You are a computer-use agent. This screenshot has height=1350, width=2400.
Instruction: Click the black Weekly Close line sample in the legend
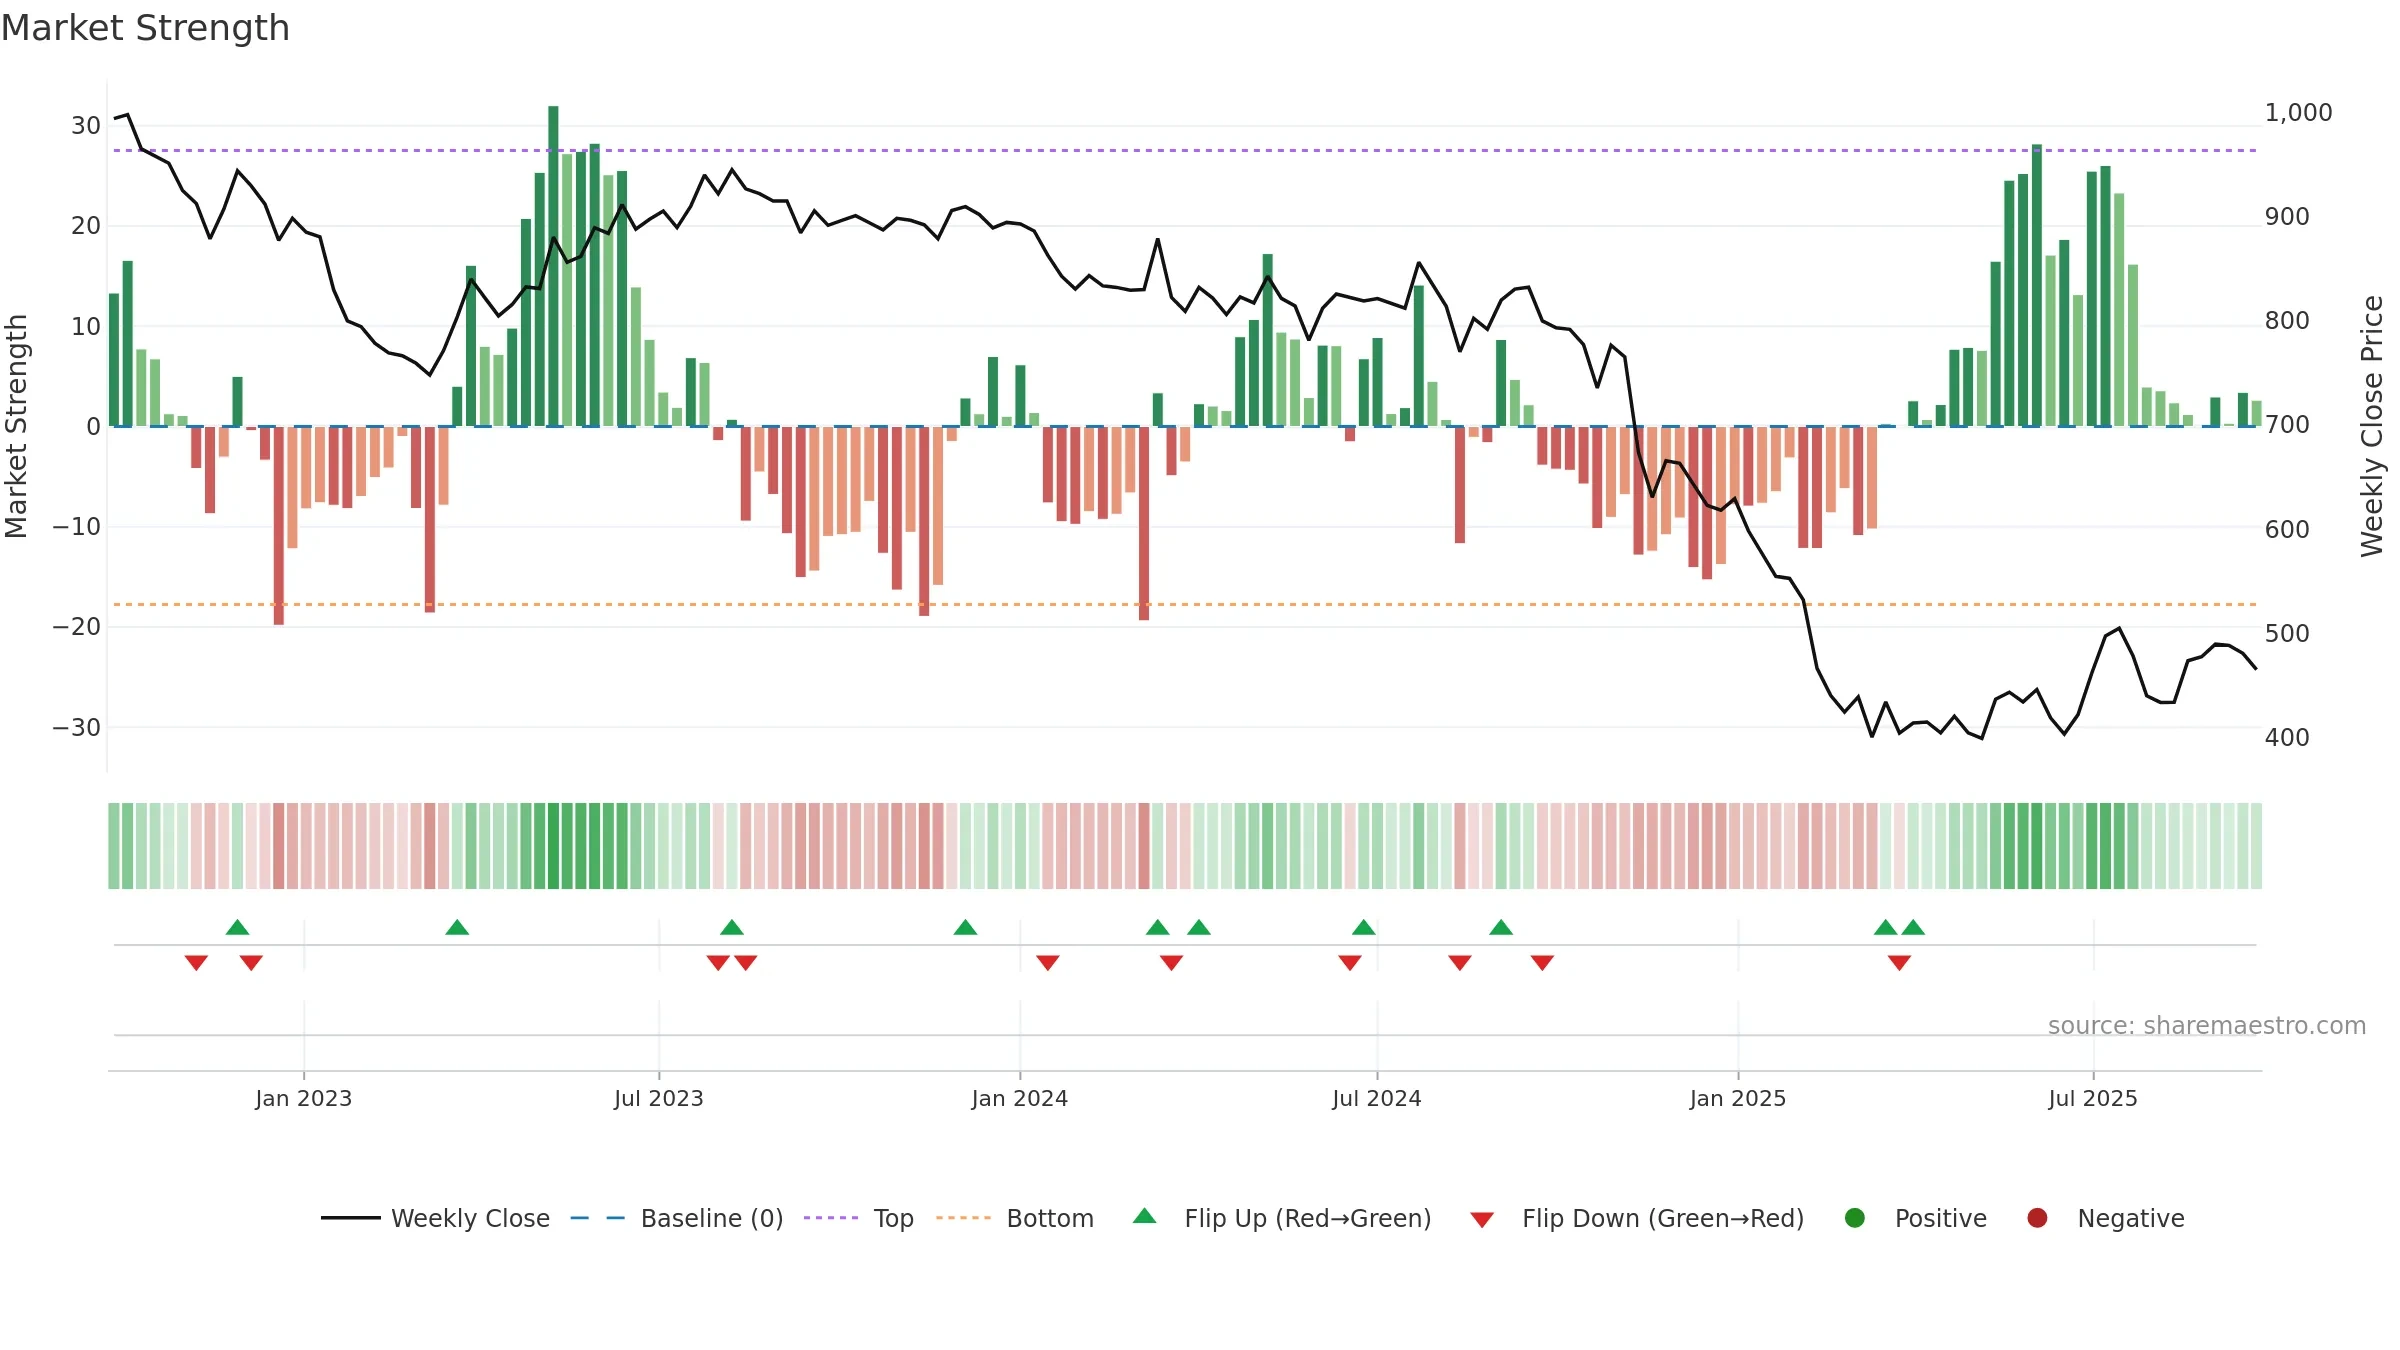351,1218
